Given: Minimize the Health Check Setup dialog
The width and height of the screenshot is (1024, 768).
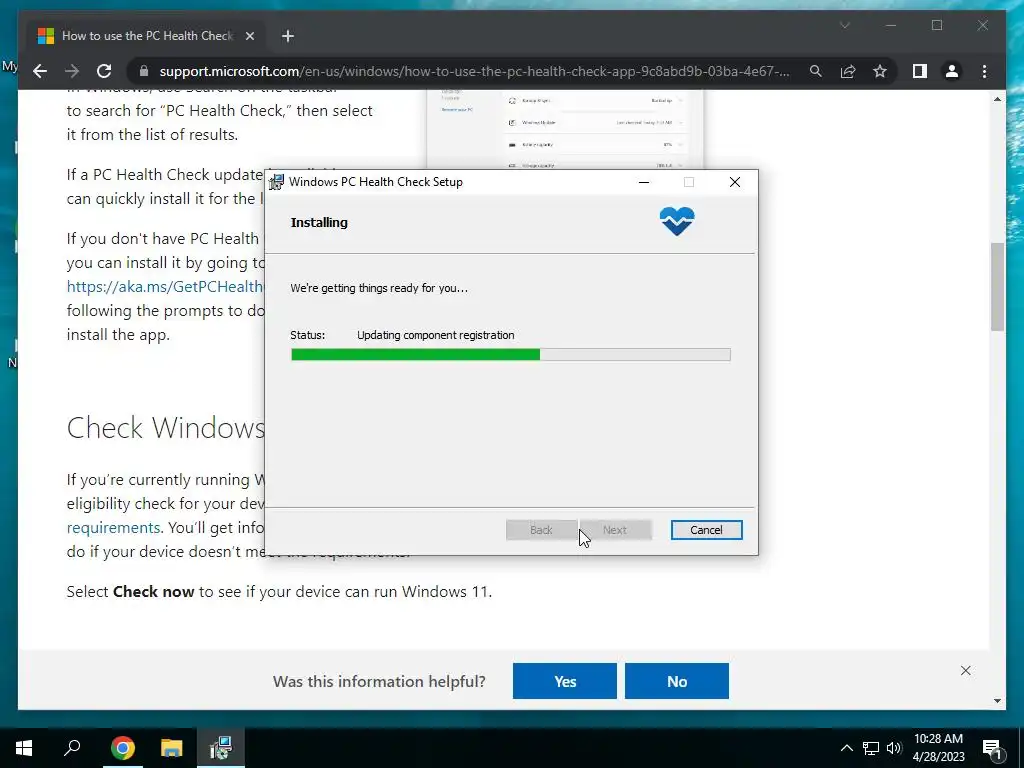Looking at the screenshot, I should [x=644, y=182].
